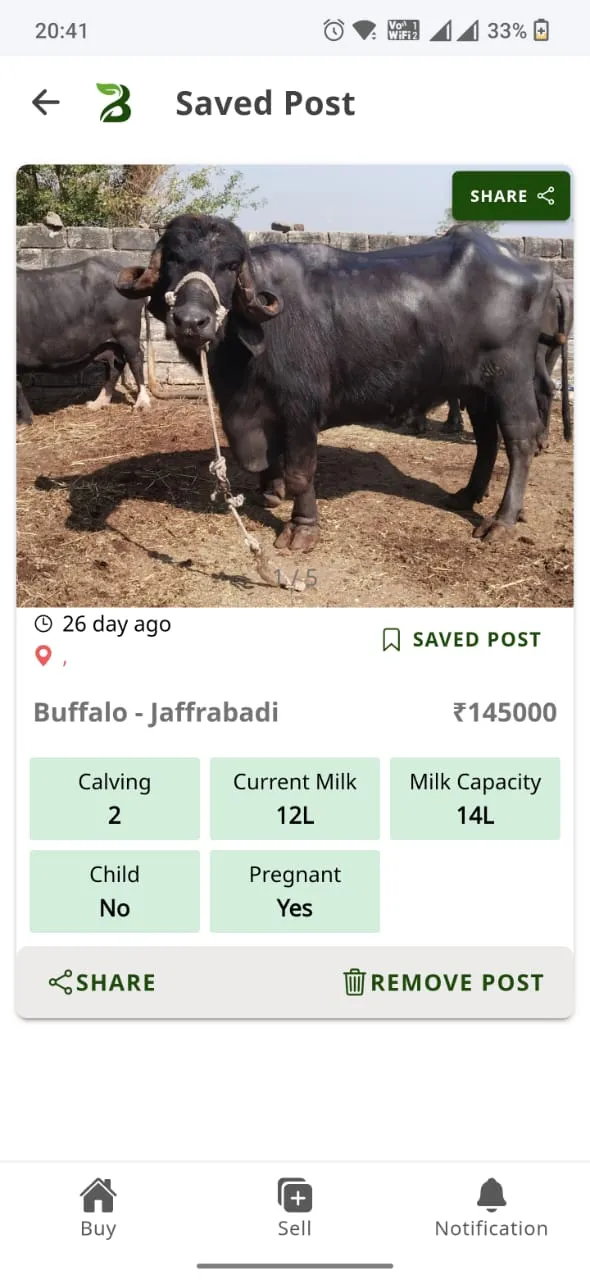Image resolution: width=590 pixels, height=1280 pixels.
Task: Tap the ₹145000 price text
Action: (505, 713)
